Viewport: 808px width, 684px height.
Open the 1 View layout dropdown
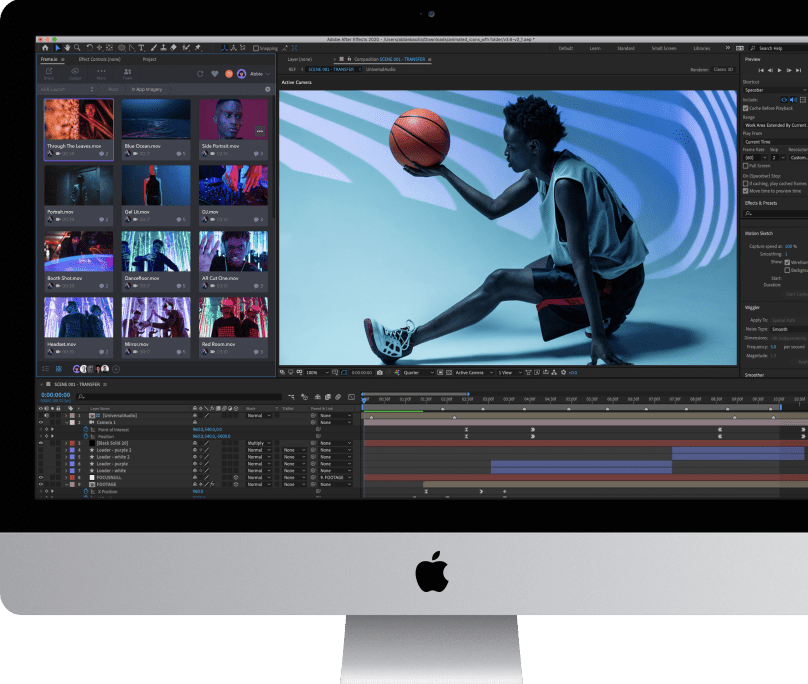[x=510, y=373]
